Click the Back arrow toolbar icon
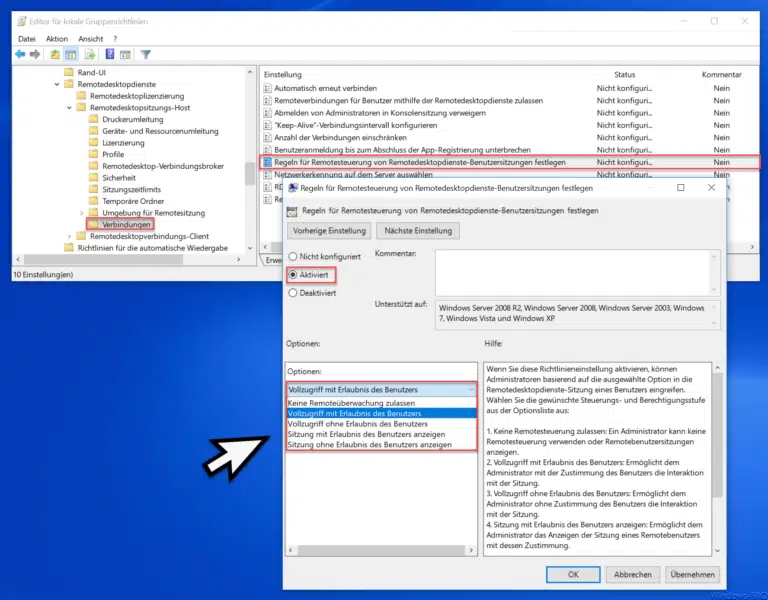Viewport: 768px width, 600px height. pos(20,54)
